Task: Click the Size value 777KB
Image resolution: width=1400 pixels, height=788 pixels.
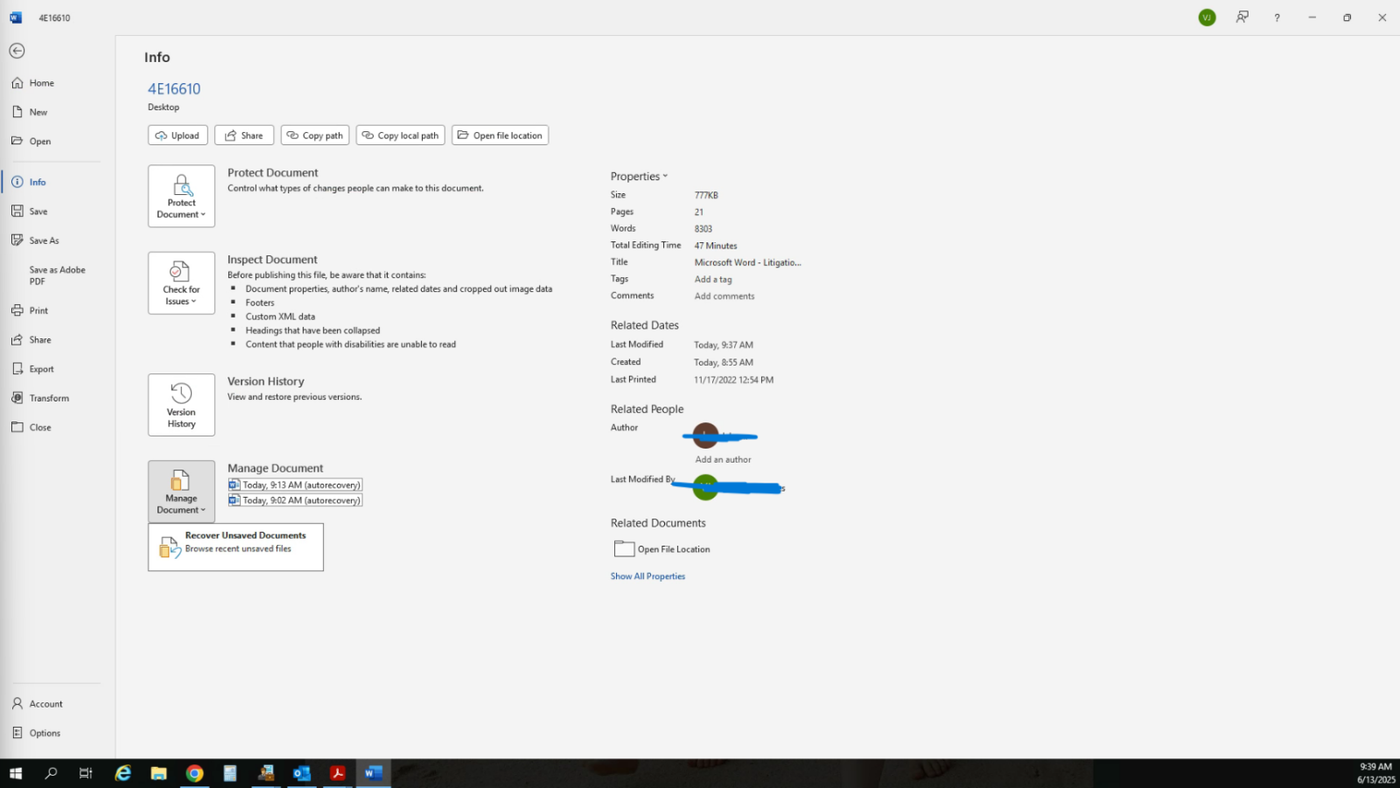Action: (706, 195)
